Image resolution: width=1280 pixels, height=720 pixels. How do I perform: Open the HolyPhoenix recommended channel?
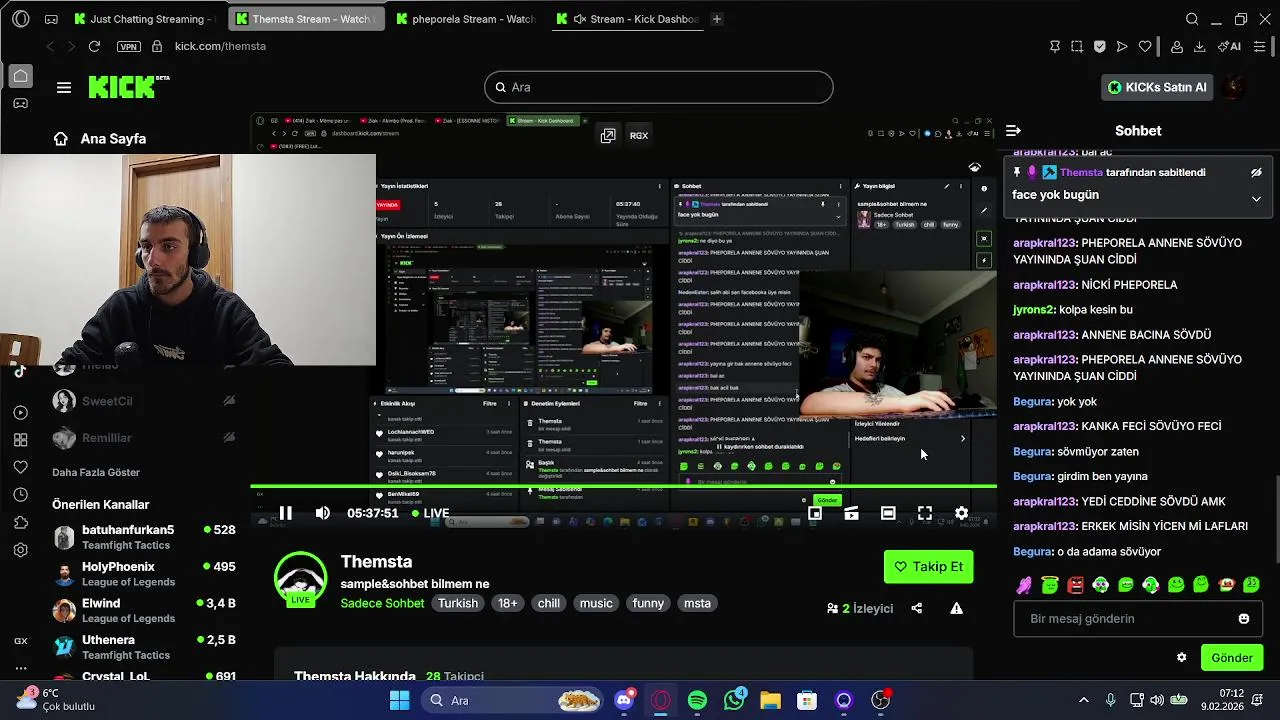(x=145, y=574)
